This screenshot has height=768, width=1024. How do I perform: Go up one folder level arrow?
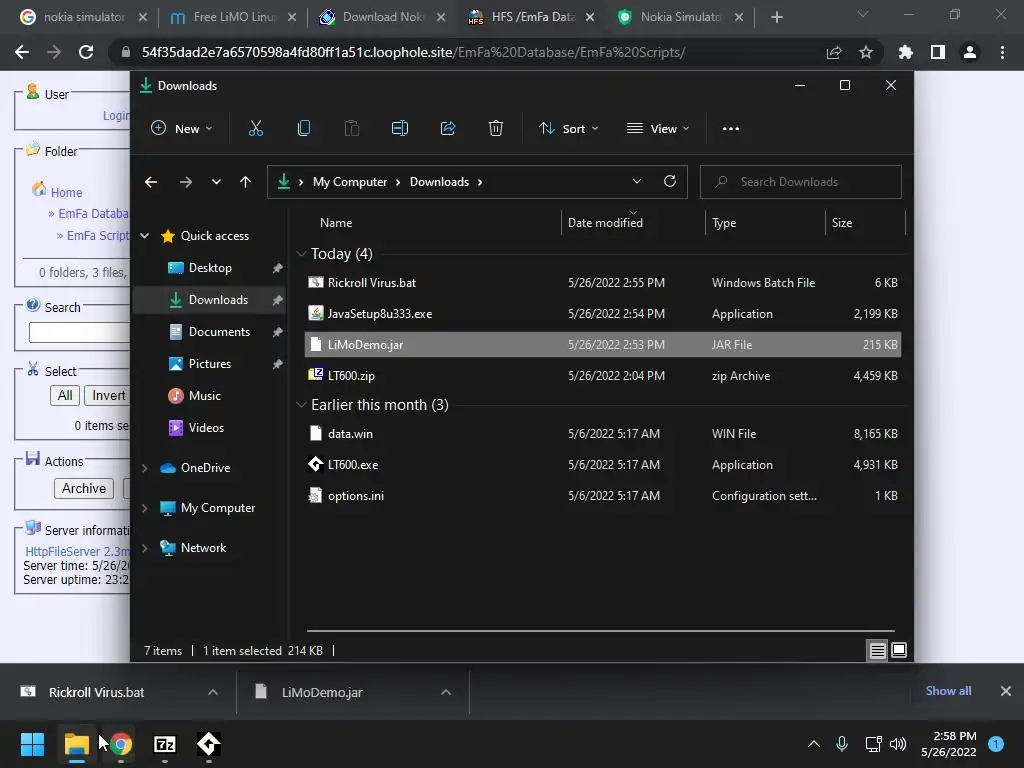246,182
